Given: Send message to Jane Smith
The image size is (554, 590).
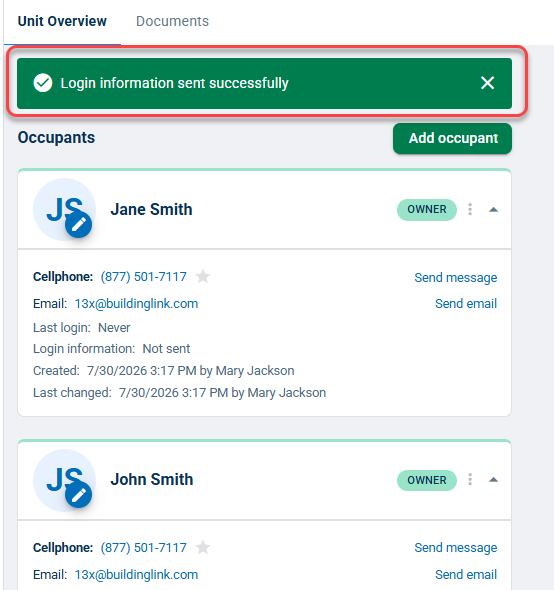Looking at the screenshot, I should (x=455, y=278).
